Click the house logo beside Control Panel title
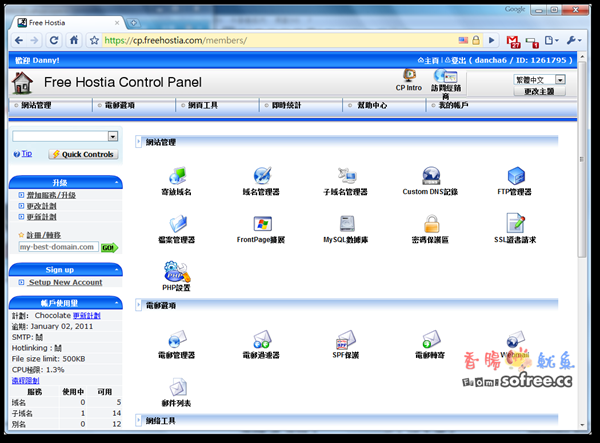 [x=22, y=83]
